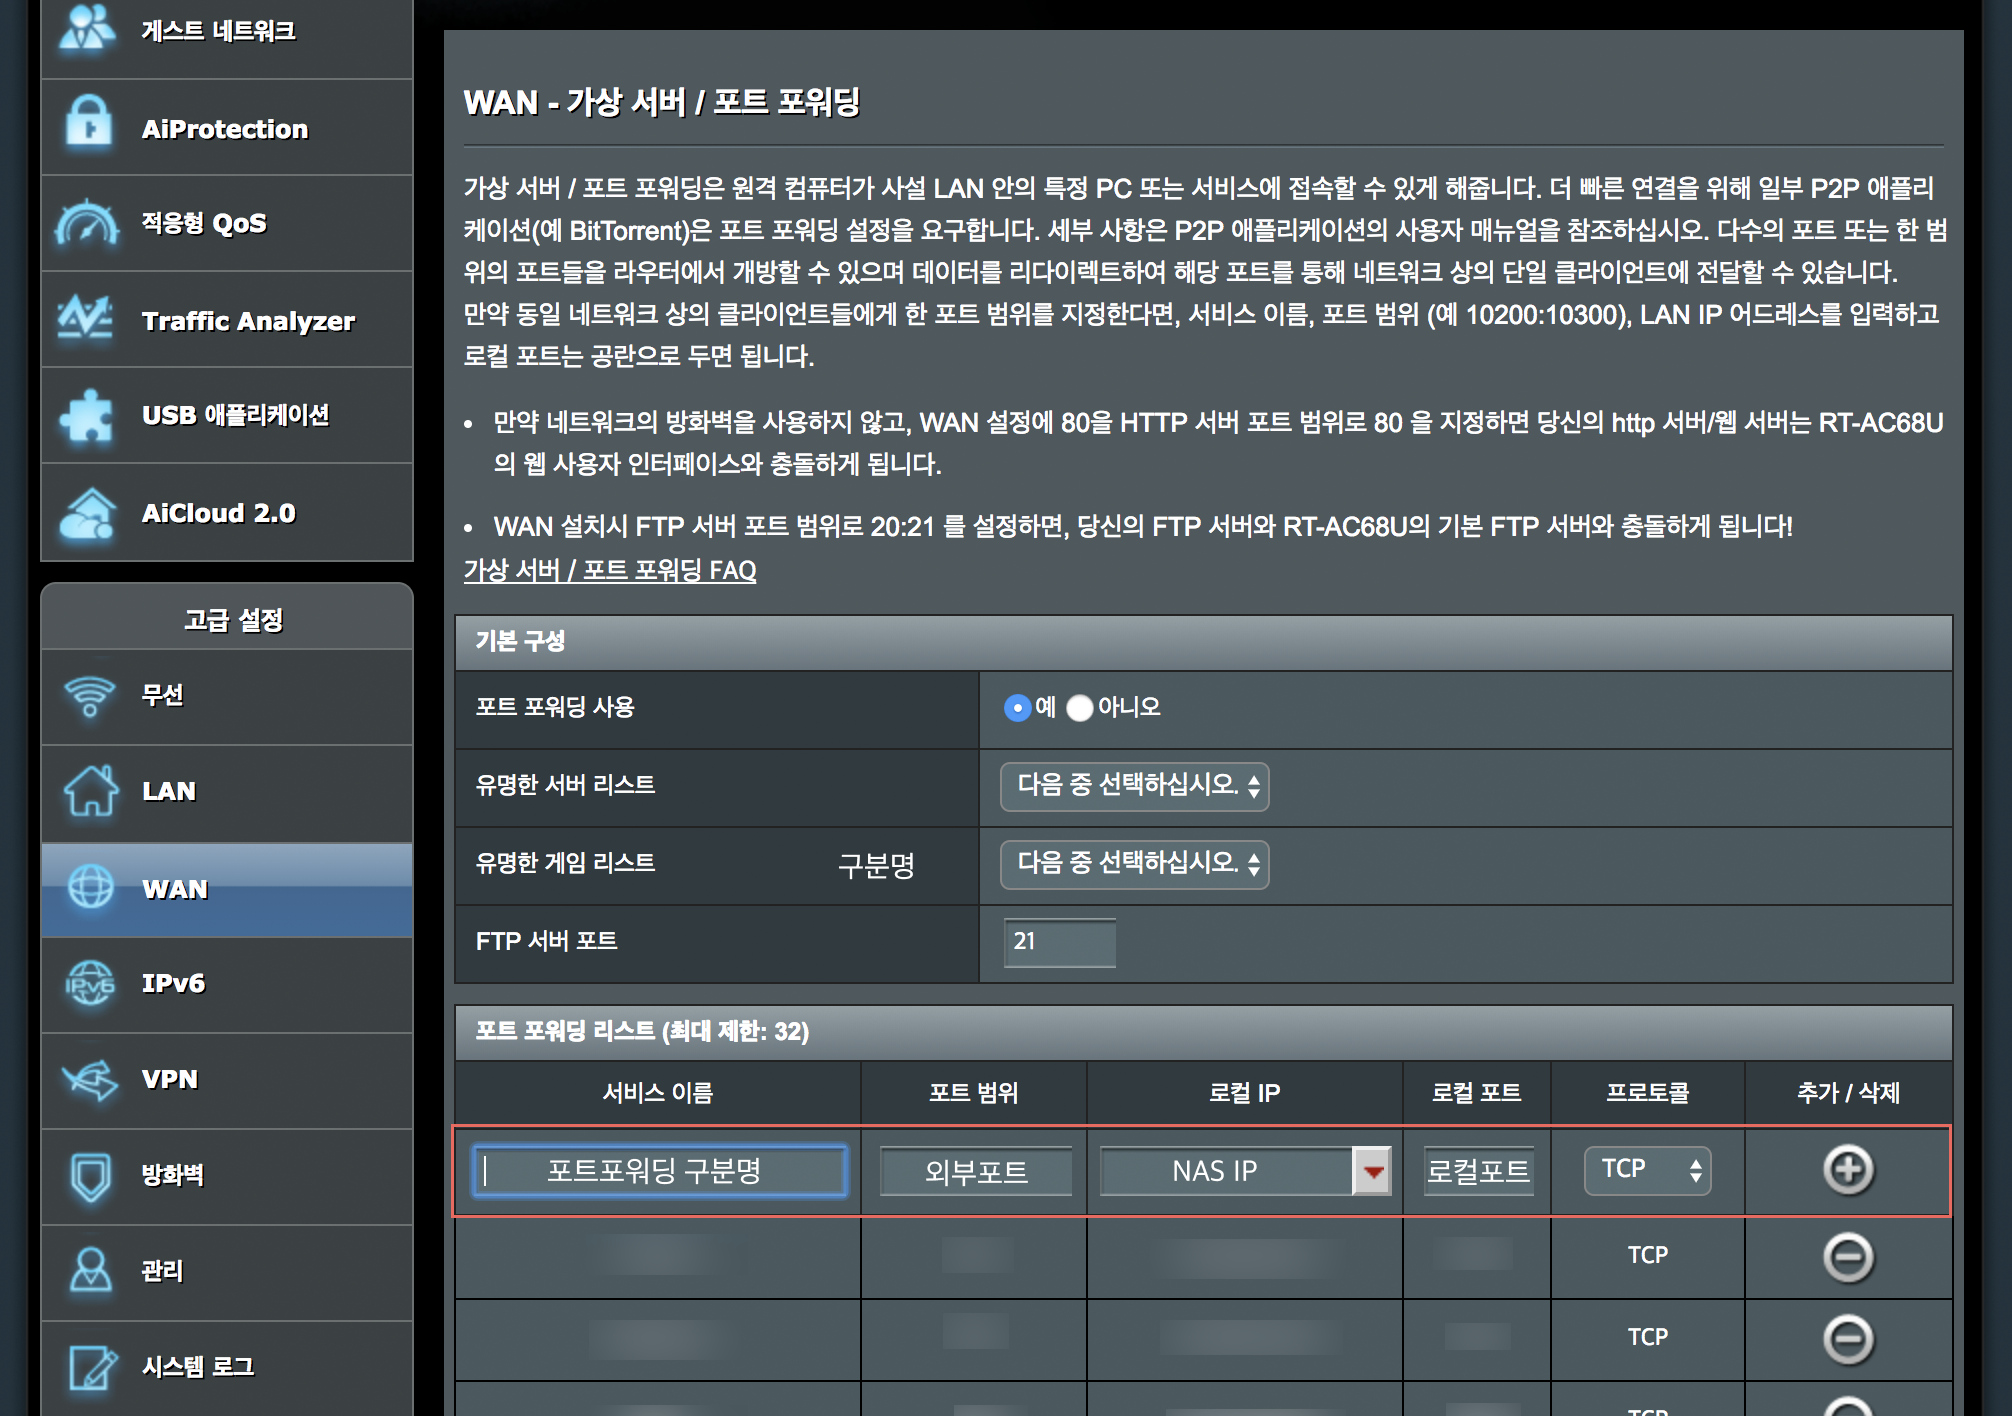Open the 유명한 서버 리스트 dropdown

(1135, 786)
